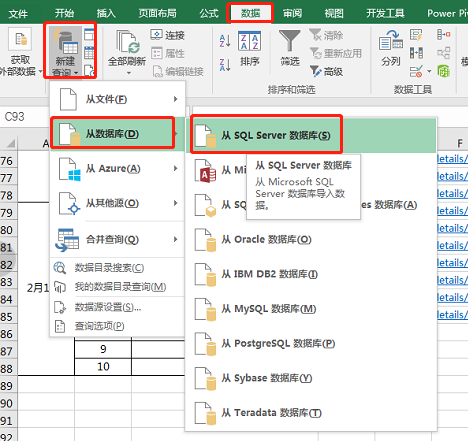The width and height of the screenshot is (468, 441).
Task: Open the hyperlink in column F row 85
Action: [x=453, y=315]
